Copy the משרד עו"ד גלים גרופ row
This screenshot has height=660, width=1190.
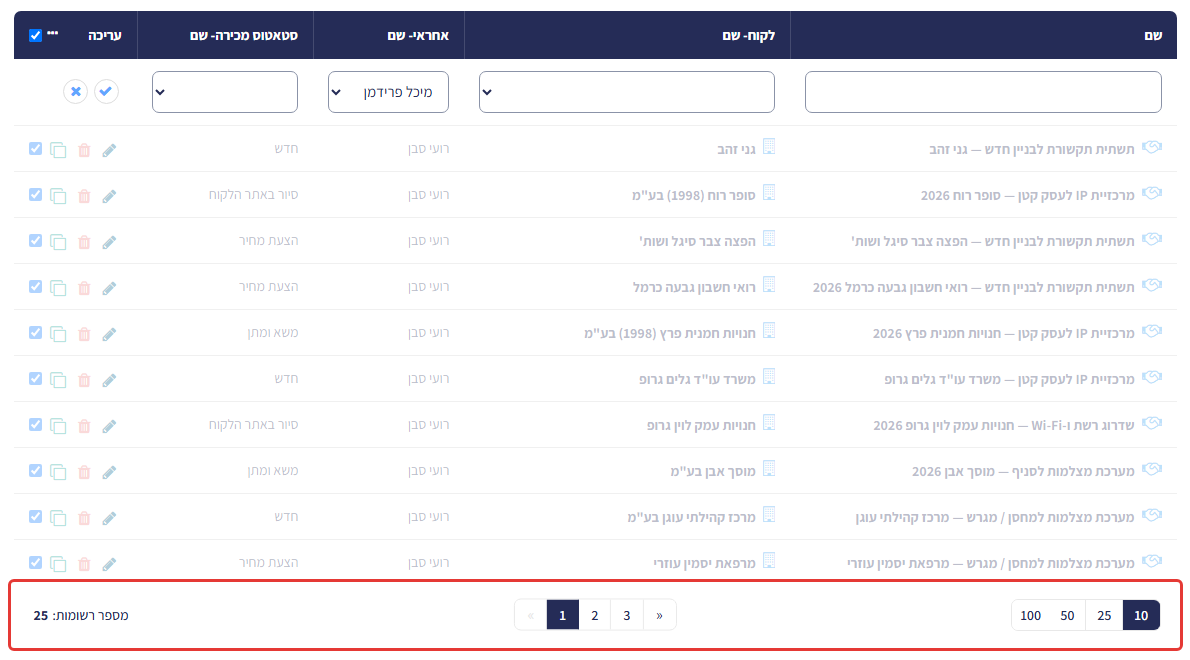pos(58,380)
